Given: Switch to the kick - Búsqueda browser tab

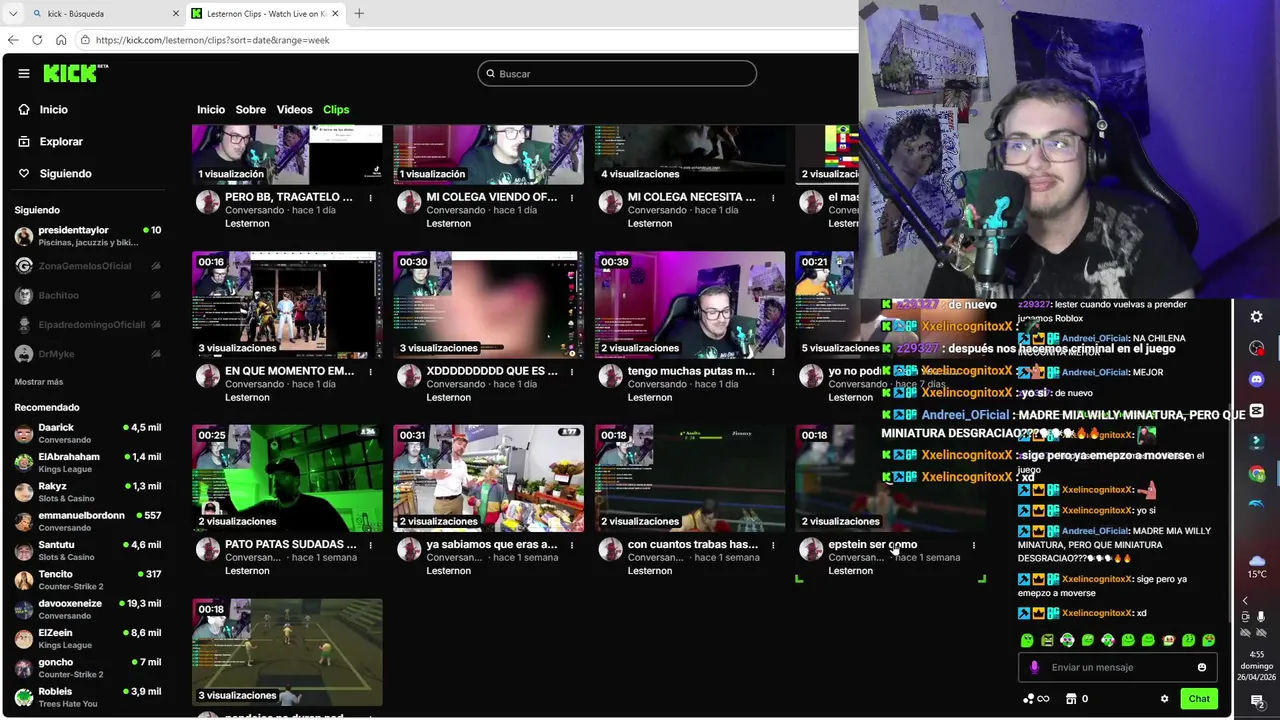Looking at the screenshot, I should (104, 14).
